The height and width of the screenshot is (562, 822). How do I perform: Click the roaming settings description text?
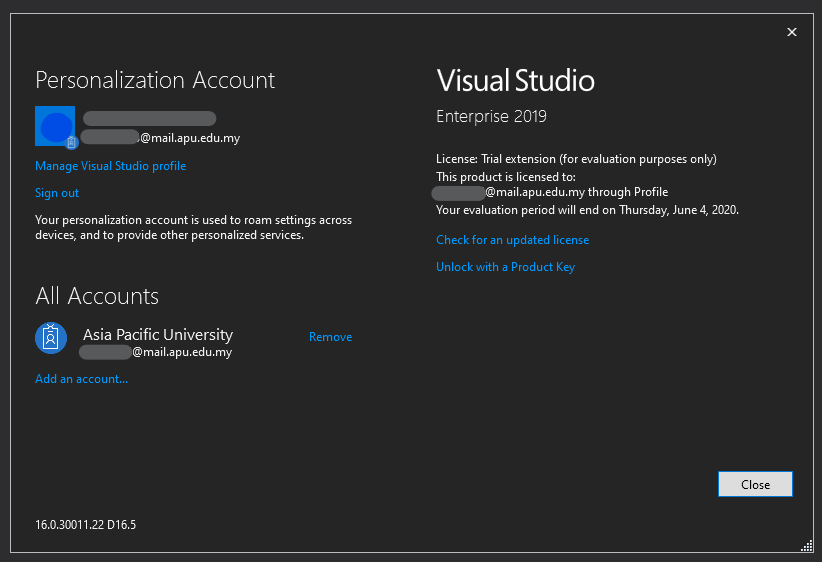pyautogui.click(x=193, y=228)
